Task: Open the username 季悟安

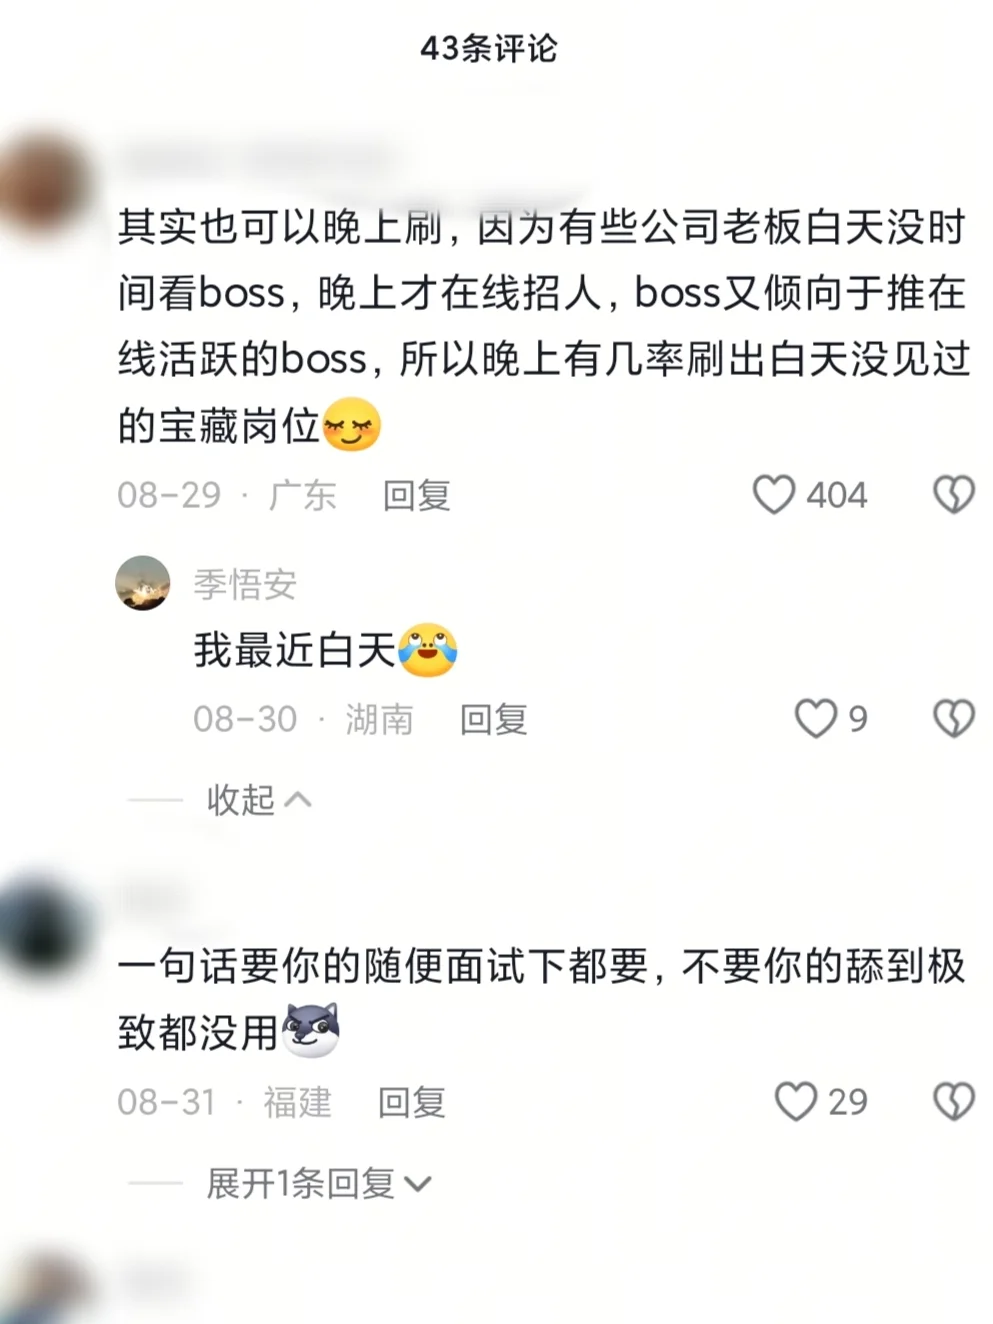Action: pyautogui.click(x=245, y=584)
